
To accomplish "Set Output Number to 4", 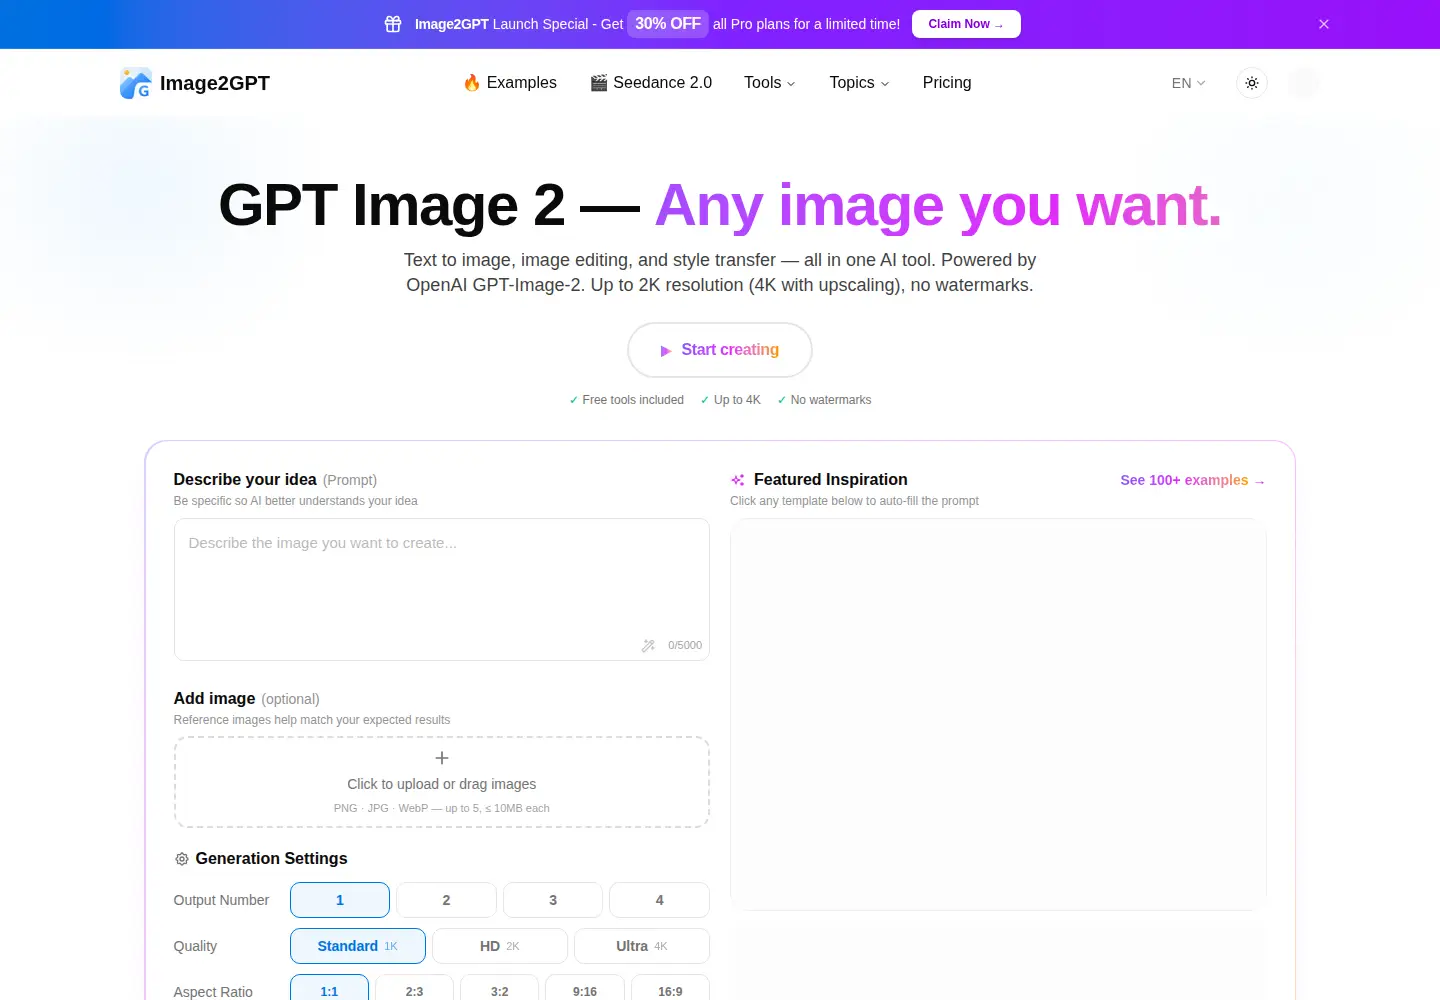I will click(660, 900).
